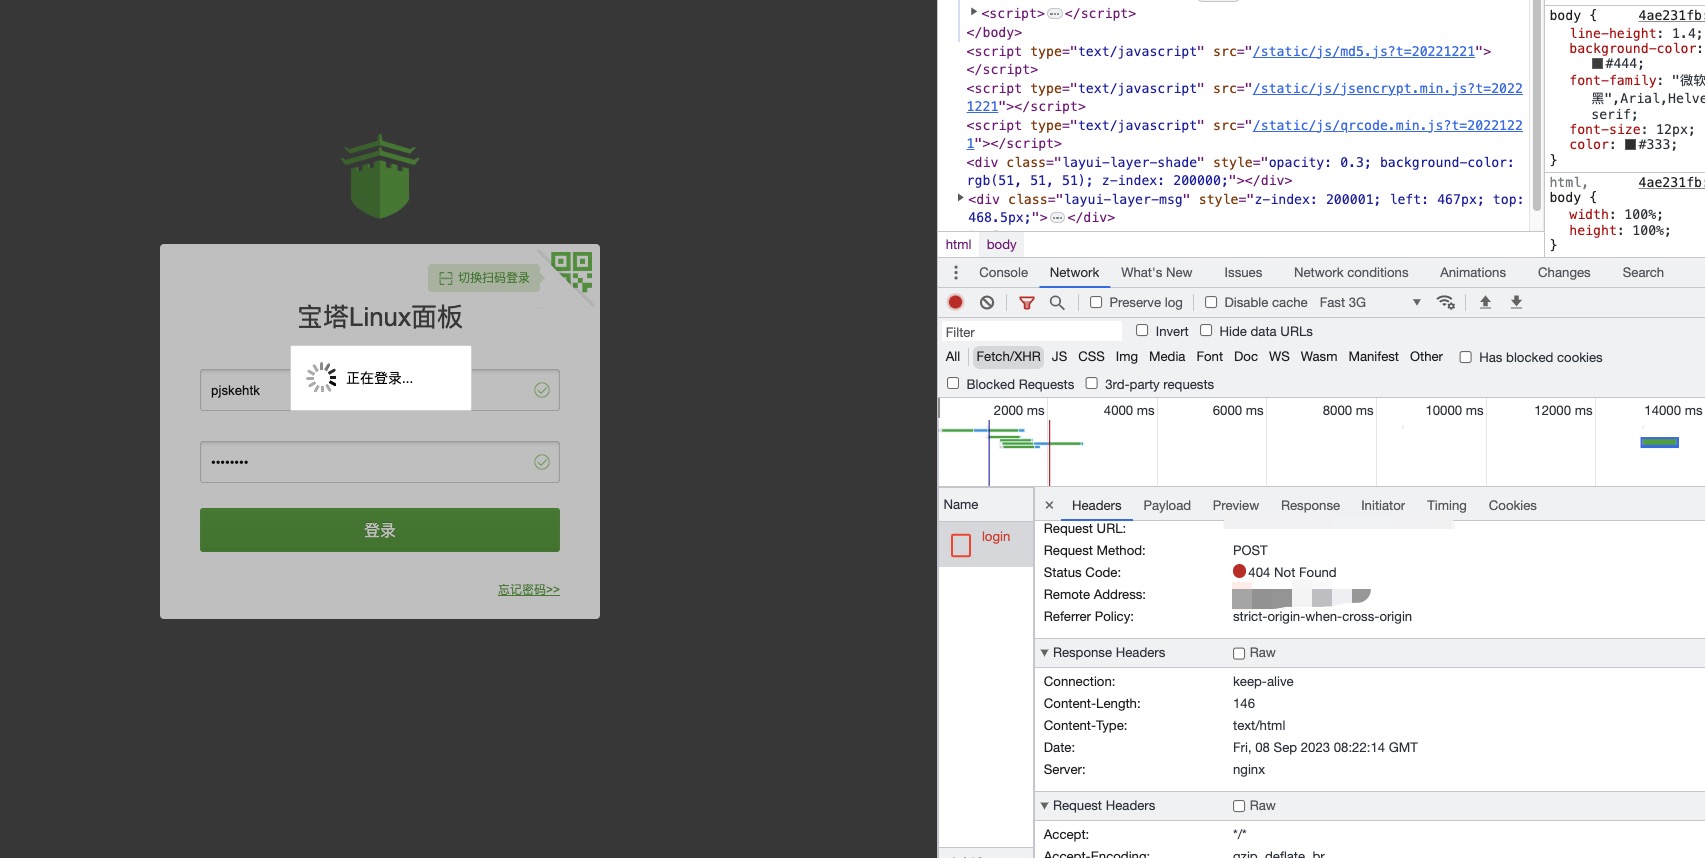
Task: Open the Animations tab
Action: 1472,272
